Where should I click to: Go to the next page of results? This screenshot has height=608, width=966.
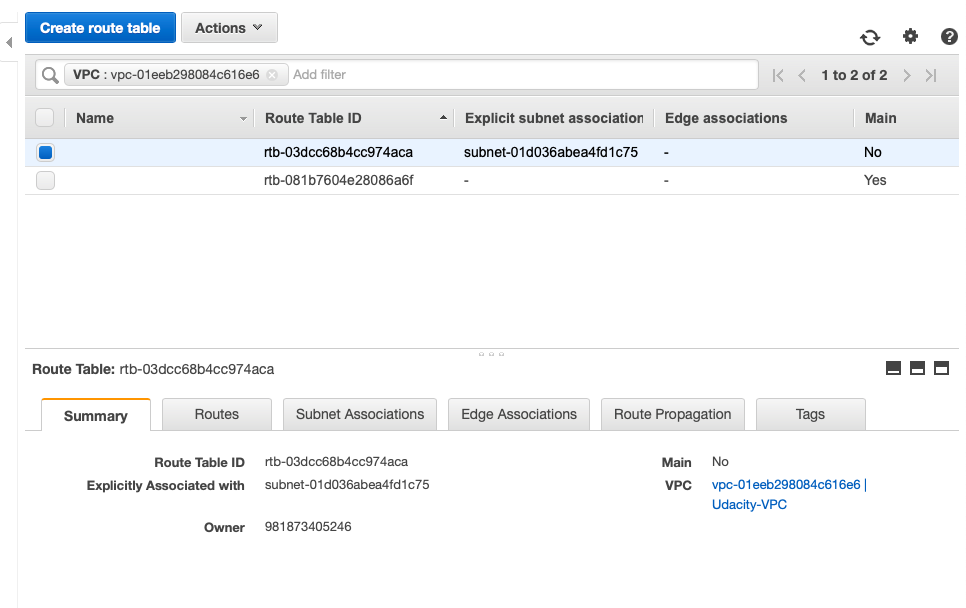pos(907,75)
